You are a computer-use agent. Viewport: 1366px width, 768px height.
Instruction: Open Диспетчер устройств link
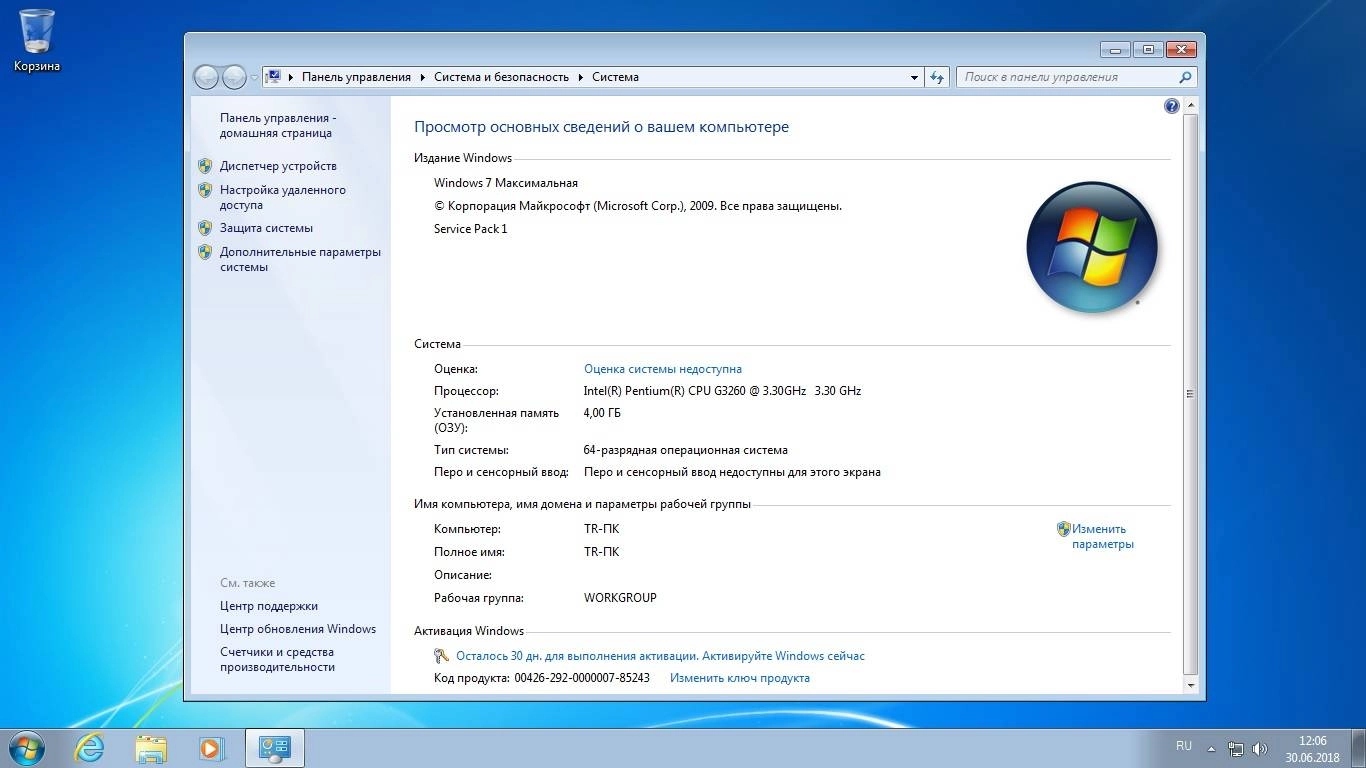[278, 166]
